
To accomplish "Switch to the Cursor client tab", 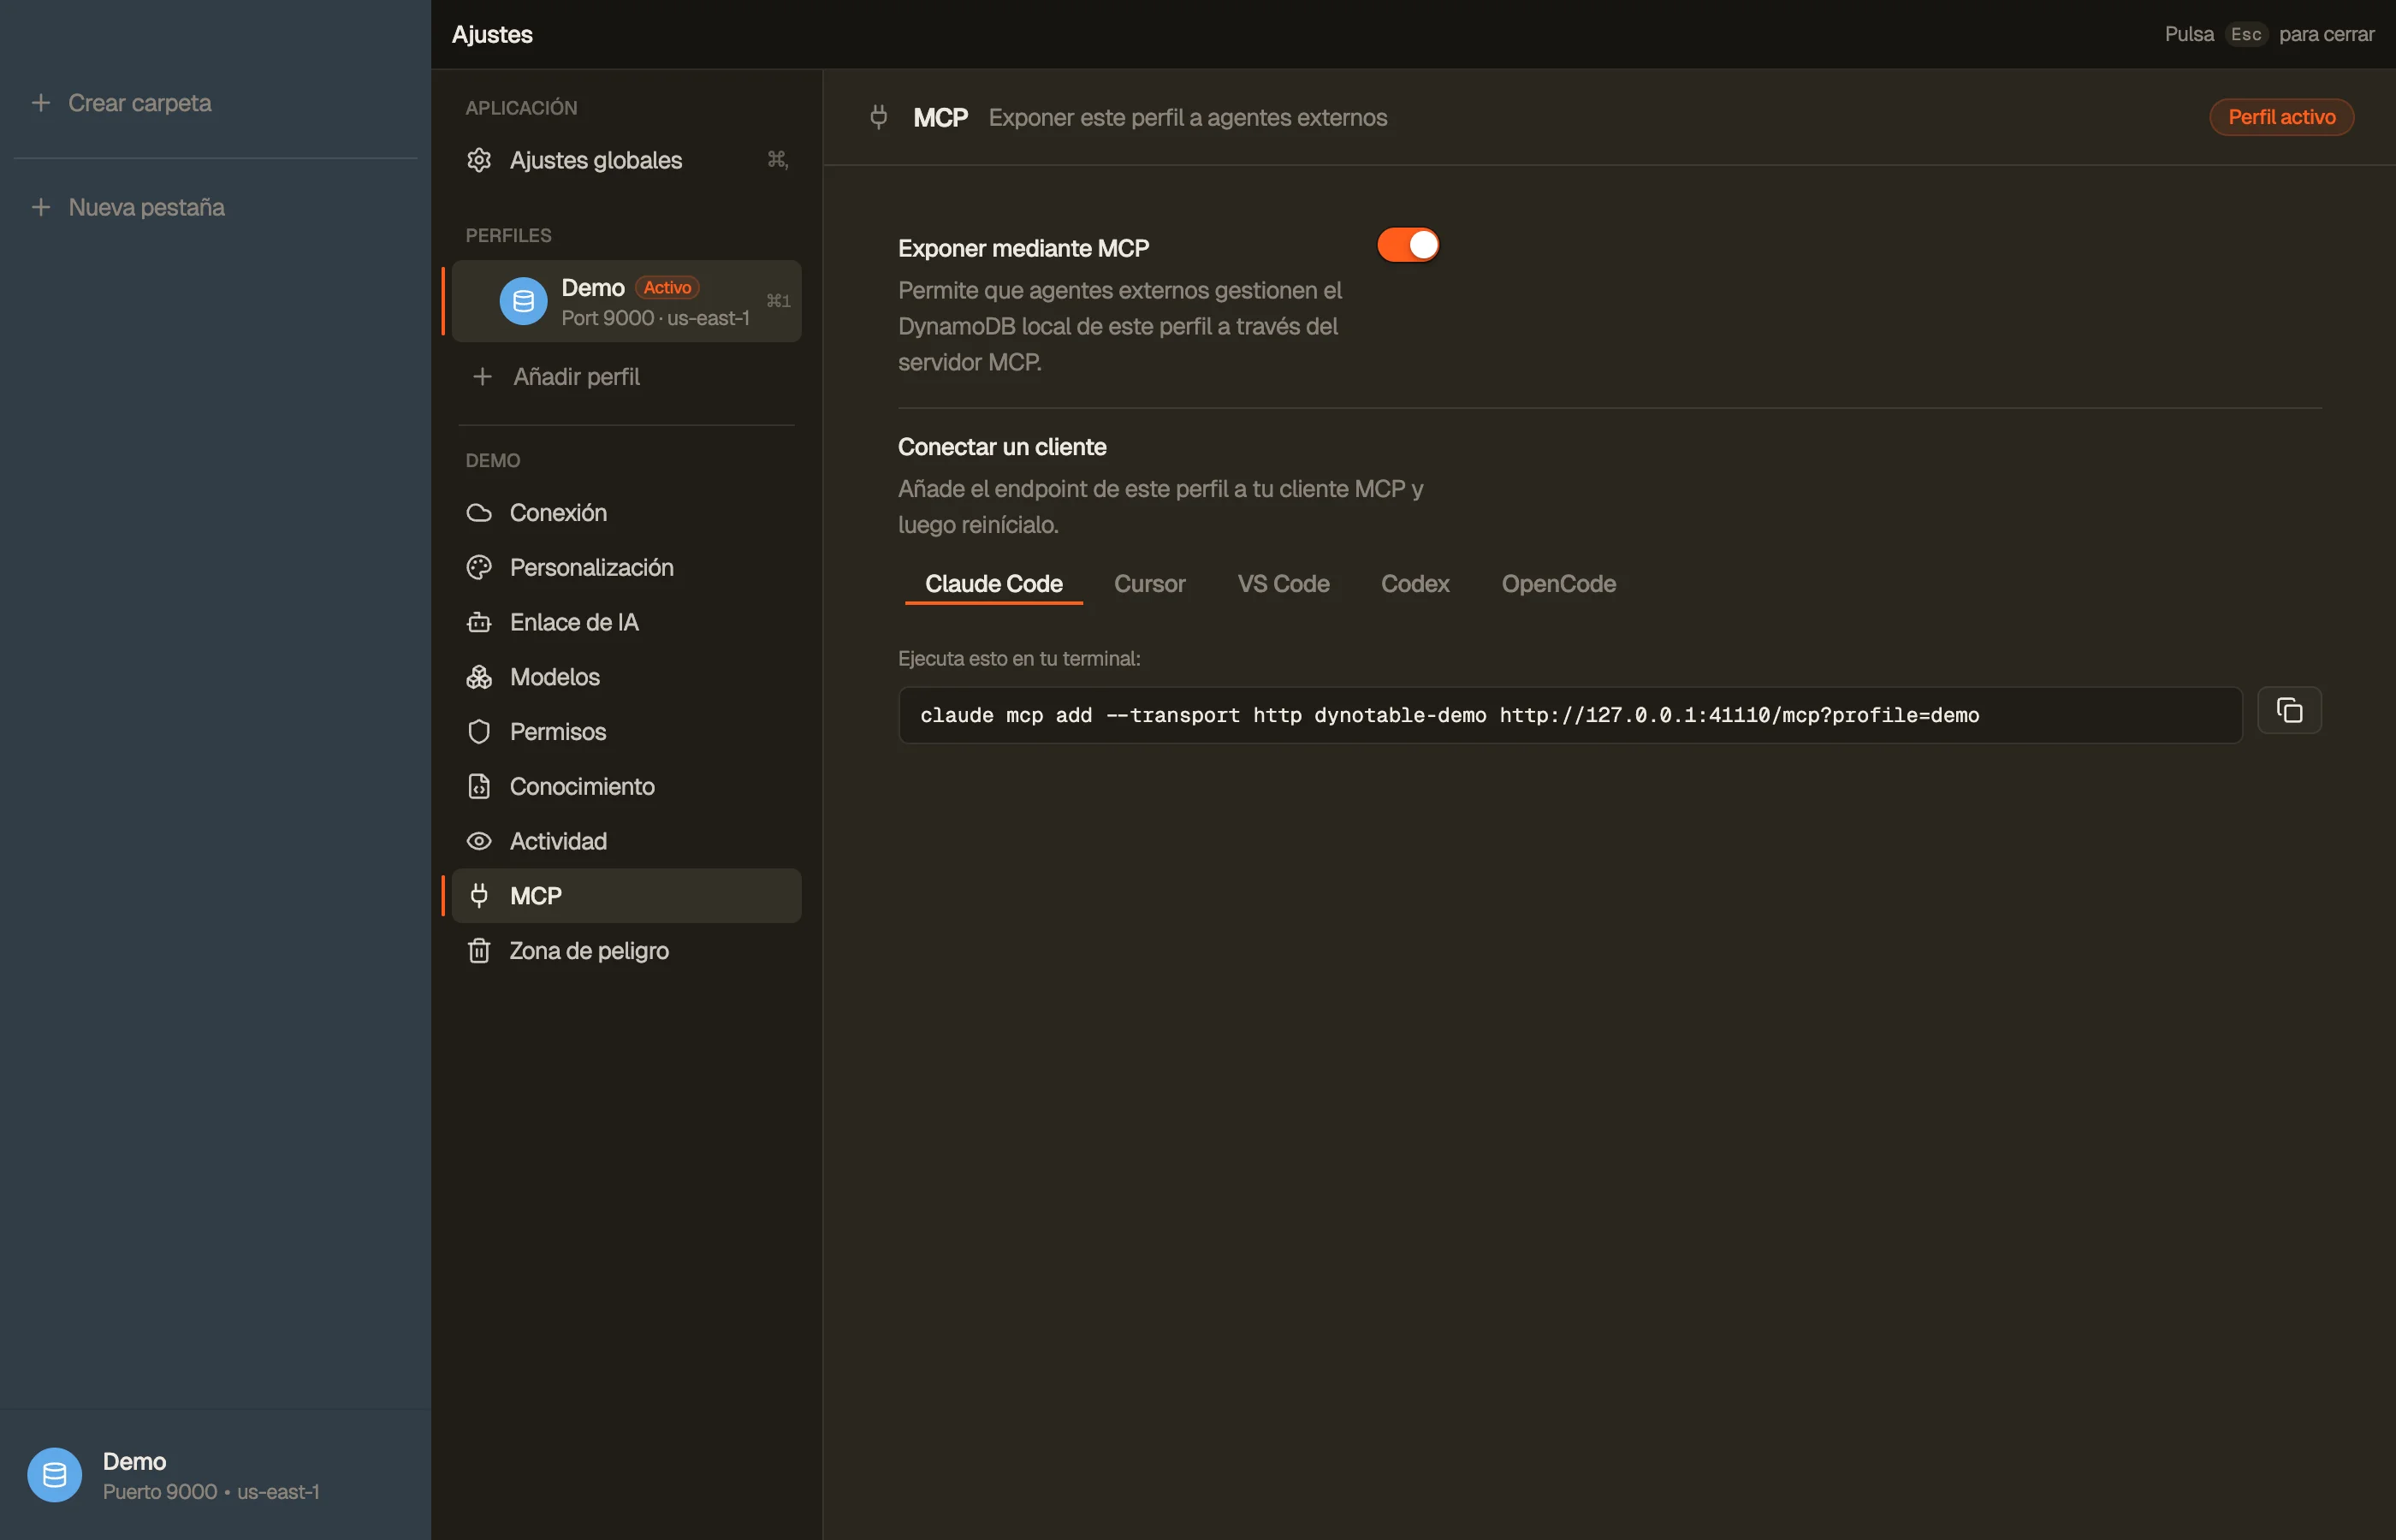I will point(1149,584).
